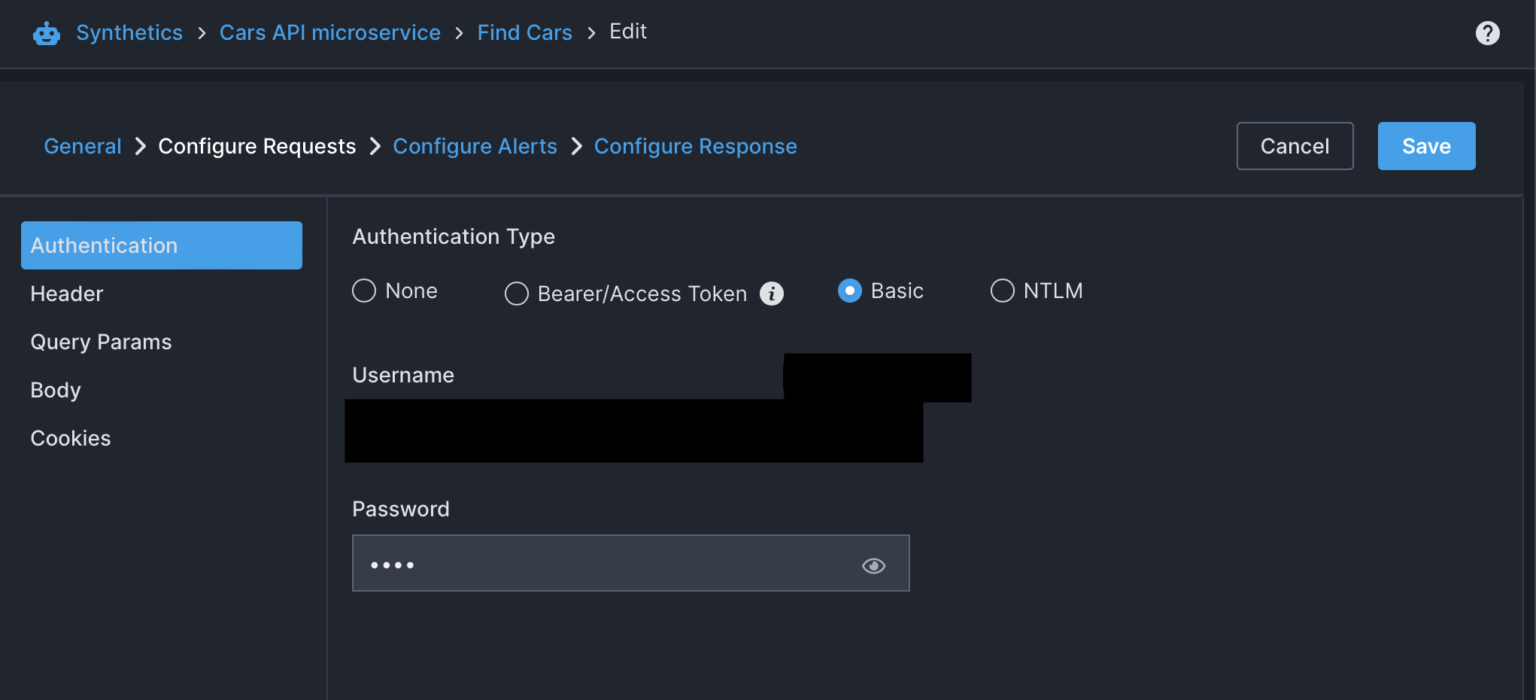1536x700 pixels.
Task: Click inside the Password input field
Action: pyautogui.click(x=600, y=563)
